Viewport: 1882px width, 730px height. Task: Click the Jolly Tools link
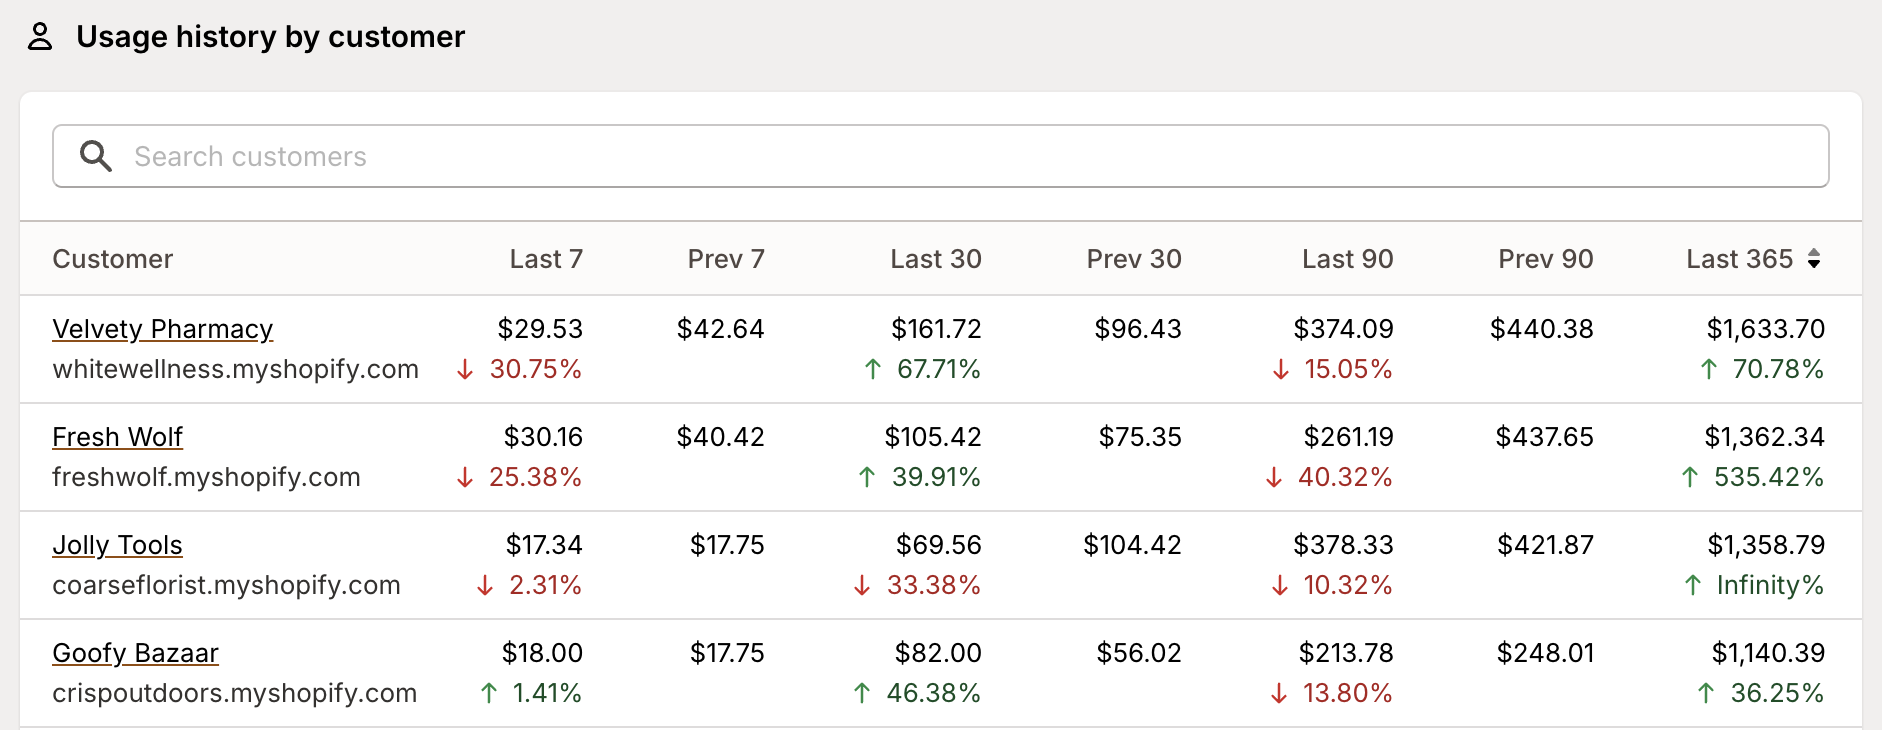coord(116,545)
